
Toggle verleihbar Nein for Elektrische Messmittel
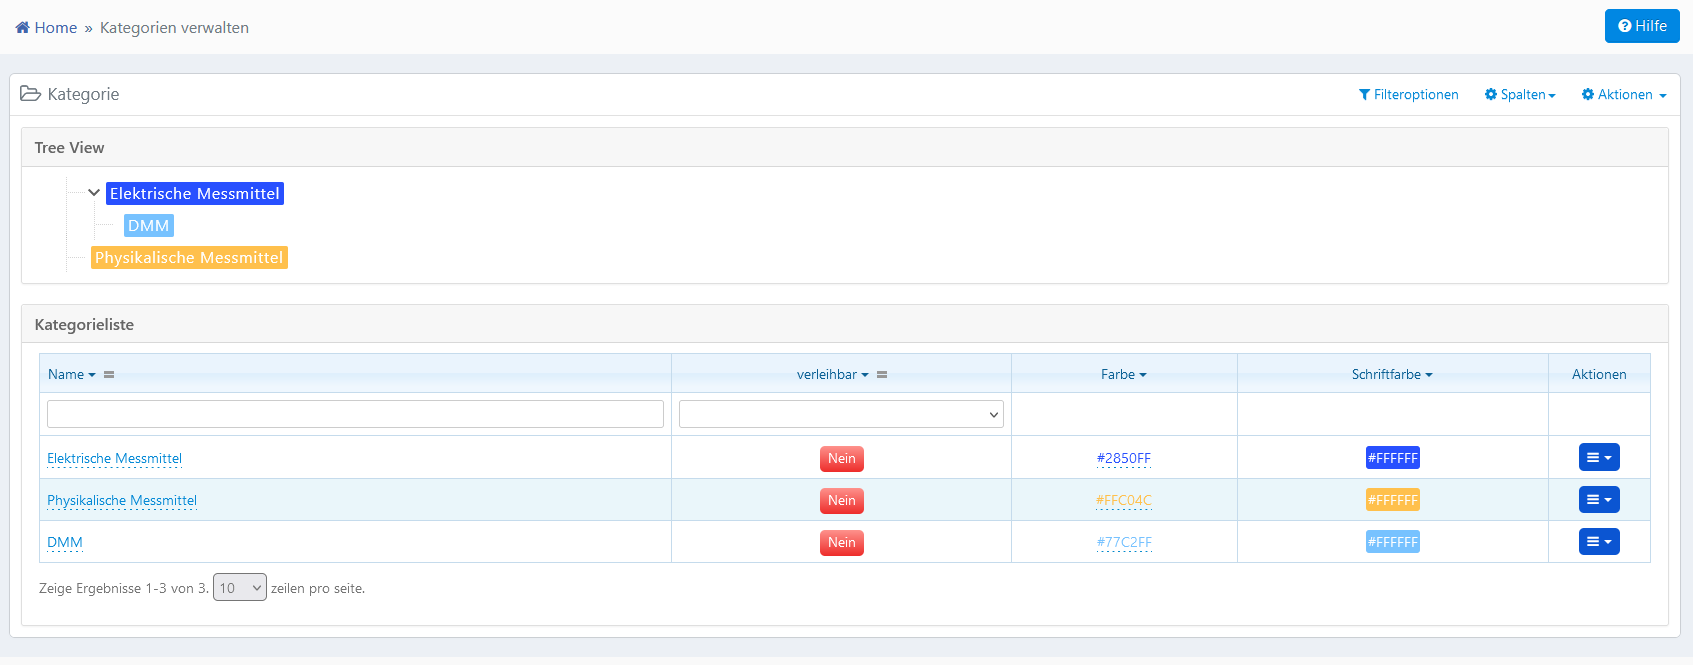(841, 459)
